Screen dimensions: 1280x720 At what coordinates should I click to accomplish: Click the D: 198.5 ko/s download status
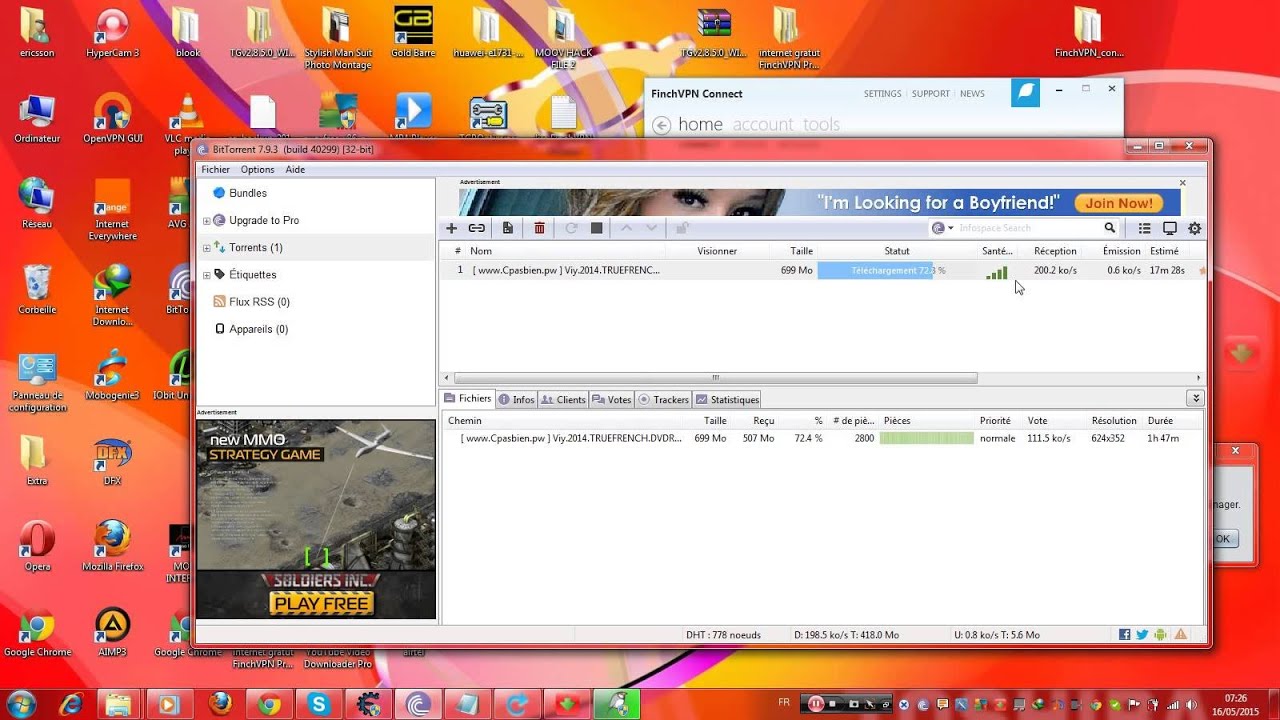pyautogui.click(x=846, y=635)
